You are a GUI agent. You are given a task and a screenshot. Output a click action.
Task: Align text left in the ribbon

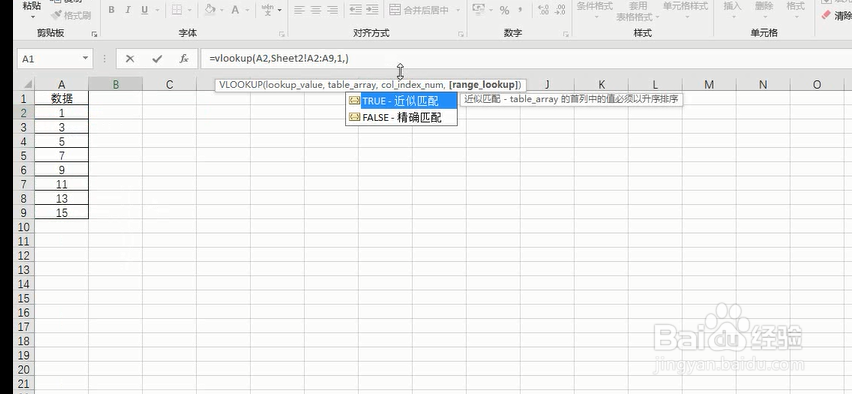coord(299,10)
